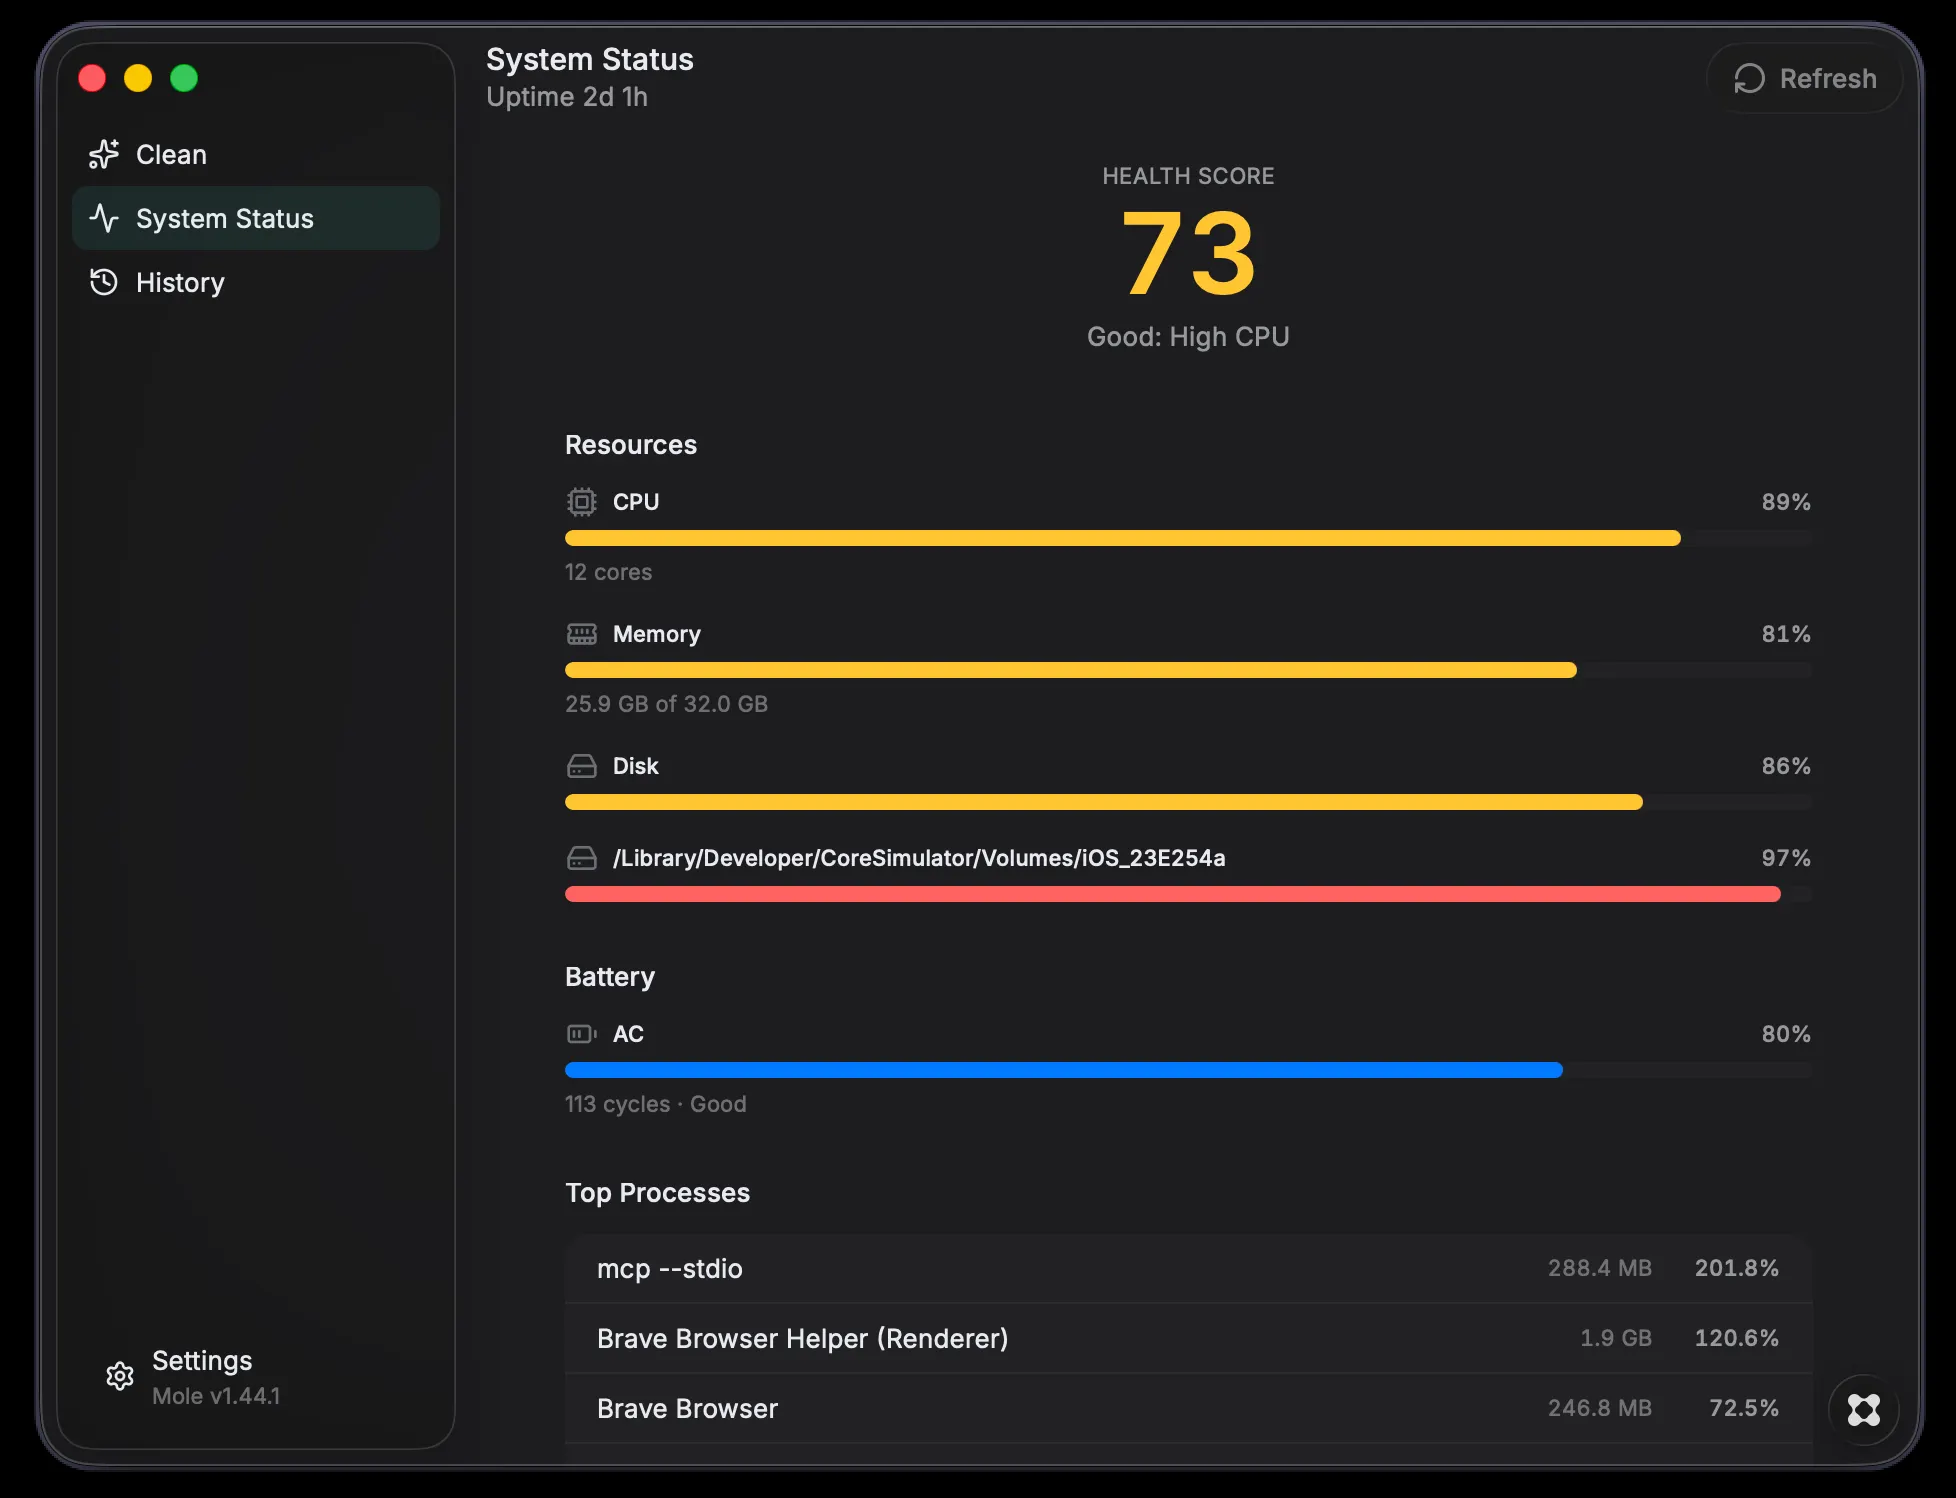The image size is (1956, 1498).
Task: Click the History clock icon
Action: [x=104, y=282]
